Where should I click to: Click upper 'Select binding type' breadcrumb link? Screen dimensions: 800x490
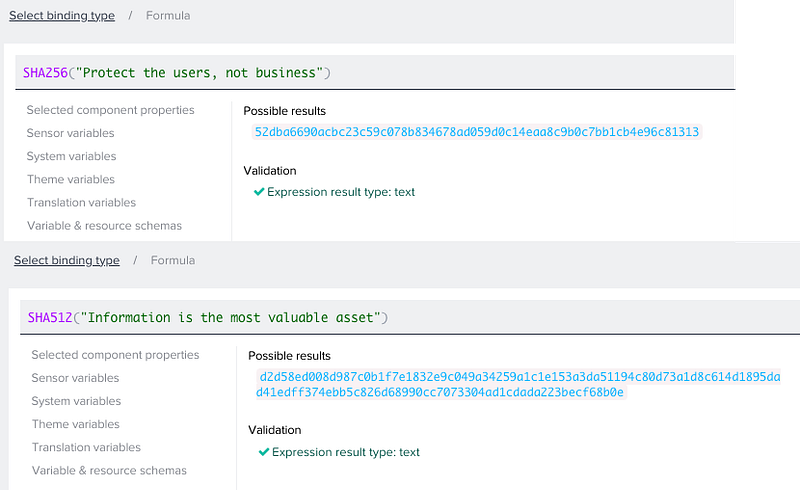click(62, 16)
